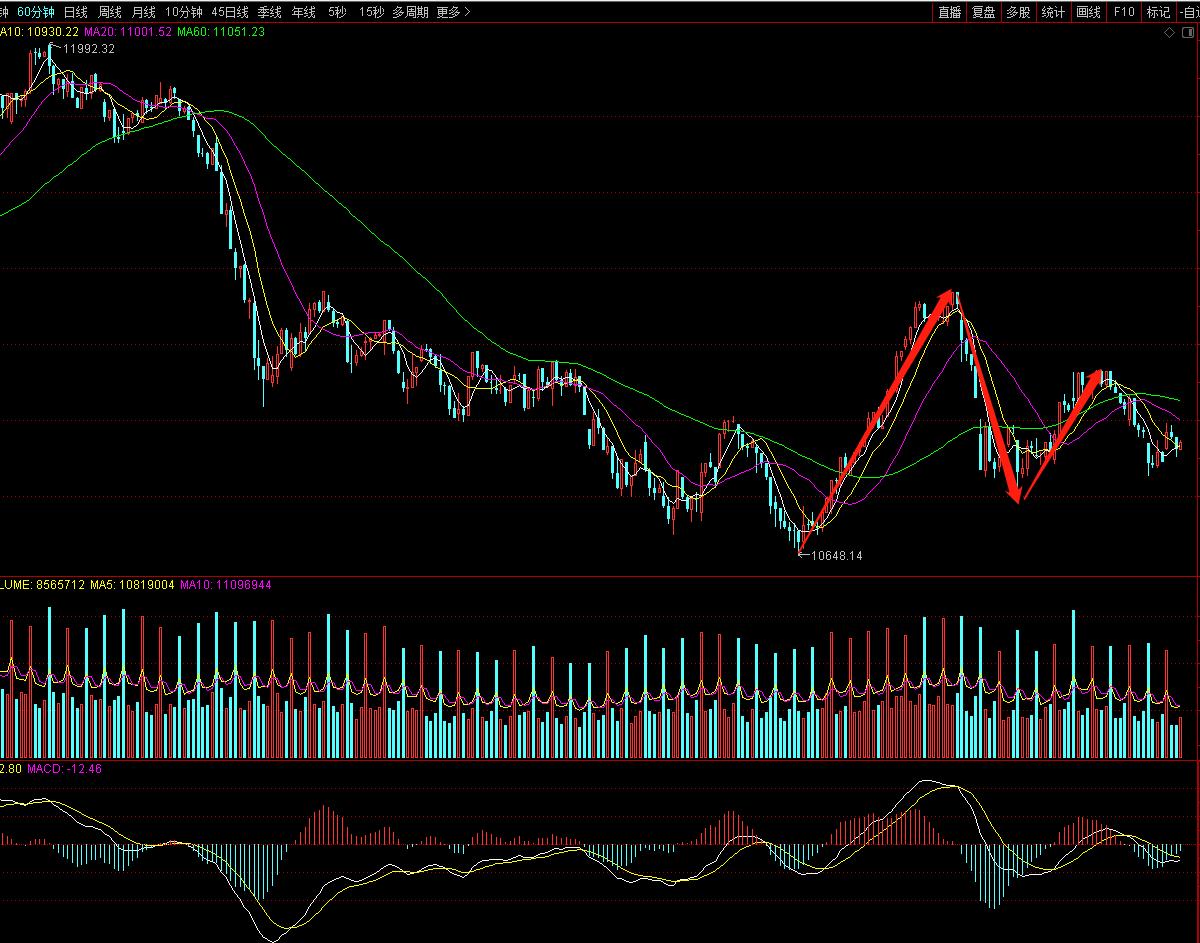Viewport: 1200px width, 943px height.
Task: Select the 45日线 period
Action: [229, 12]
